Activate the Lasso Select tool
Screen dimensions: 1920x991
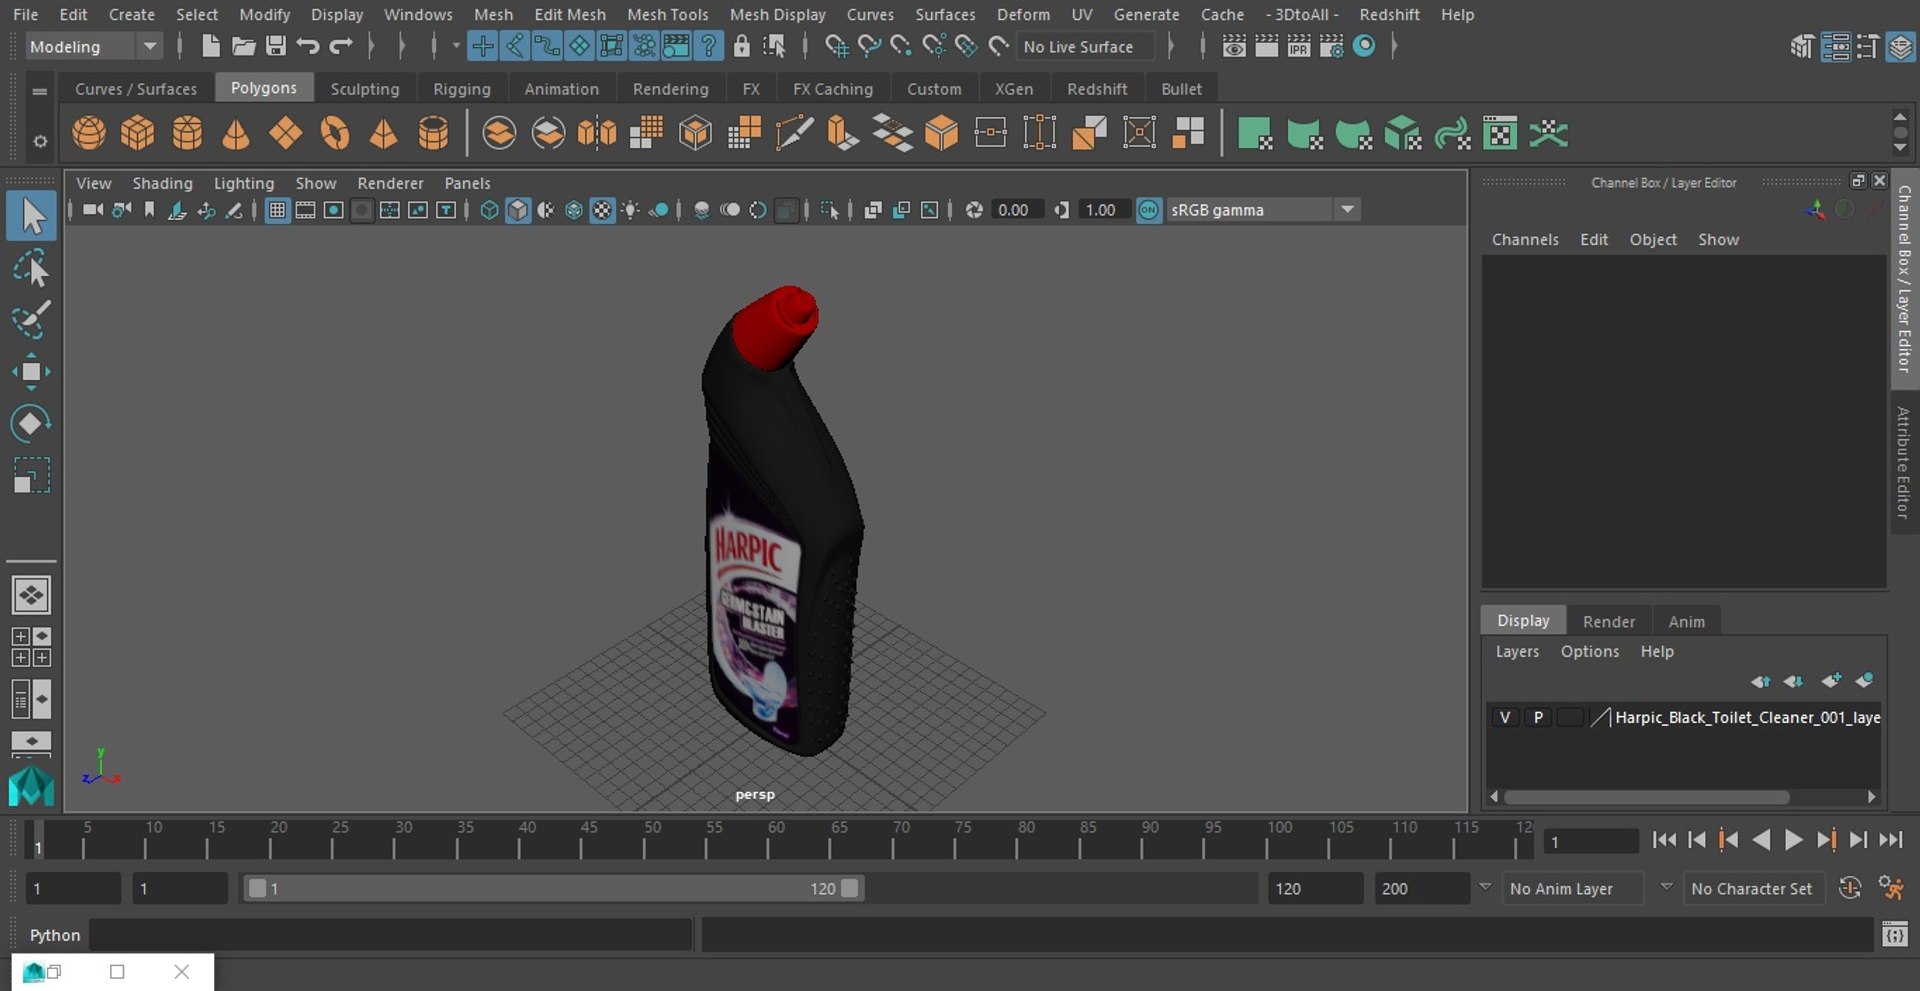tap(31, 268)
